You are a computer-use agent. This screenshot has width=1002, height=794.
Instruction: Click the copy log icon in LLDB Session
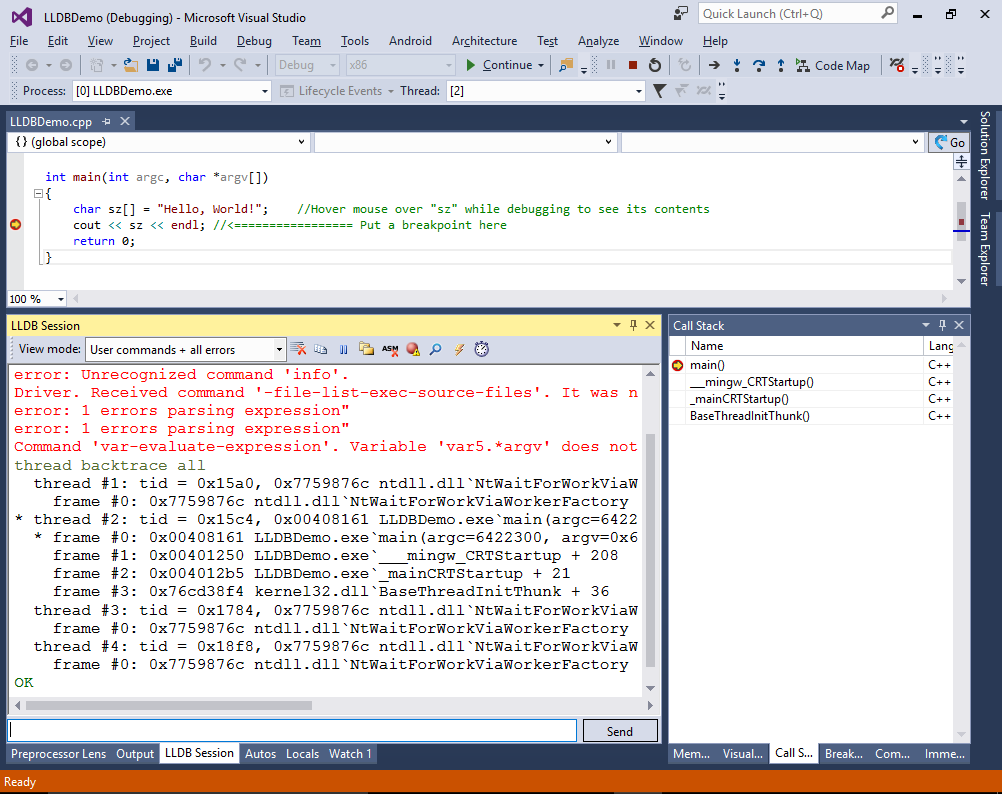coord(321,349)
